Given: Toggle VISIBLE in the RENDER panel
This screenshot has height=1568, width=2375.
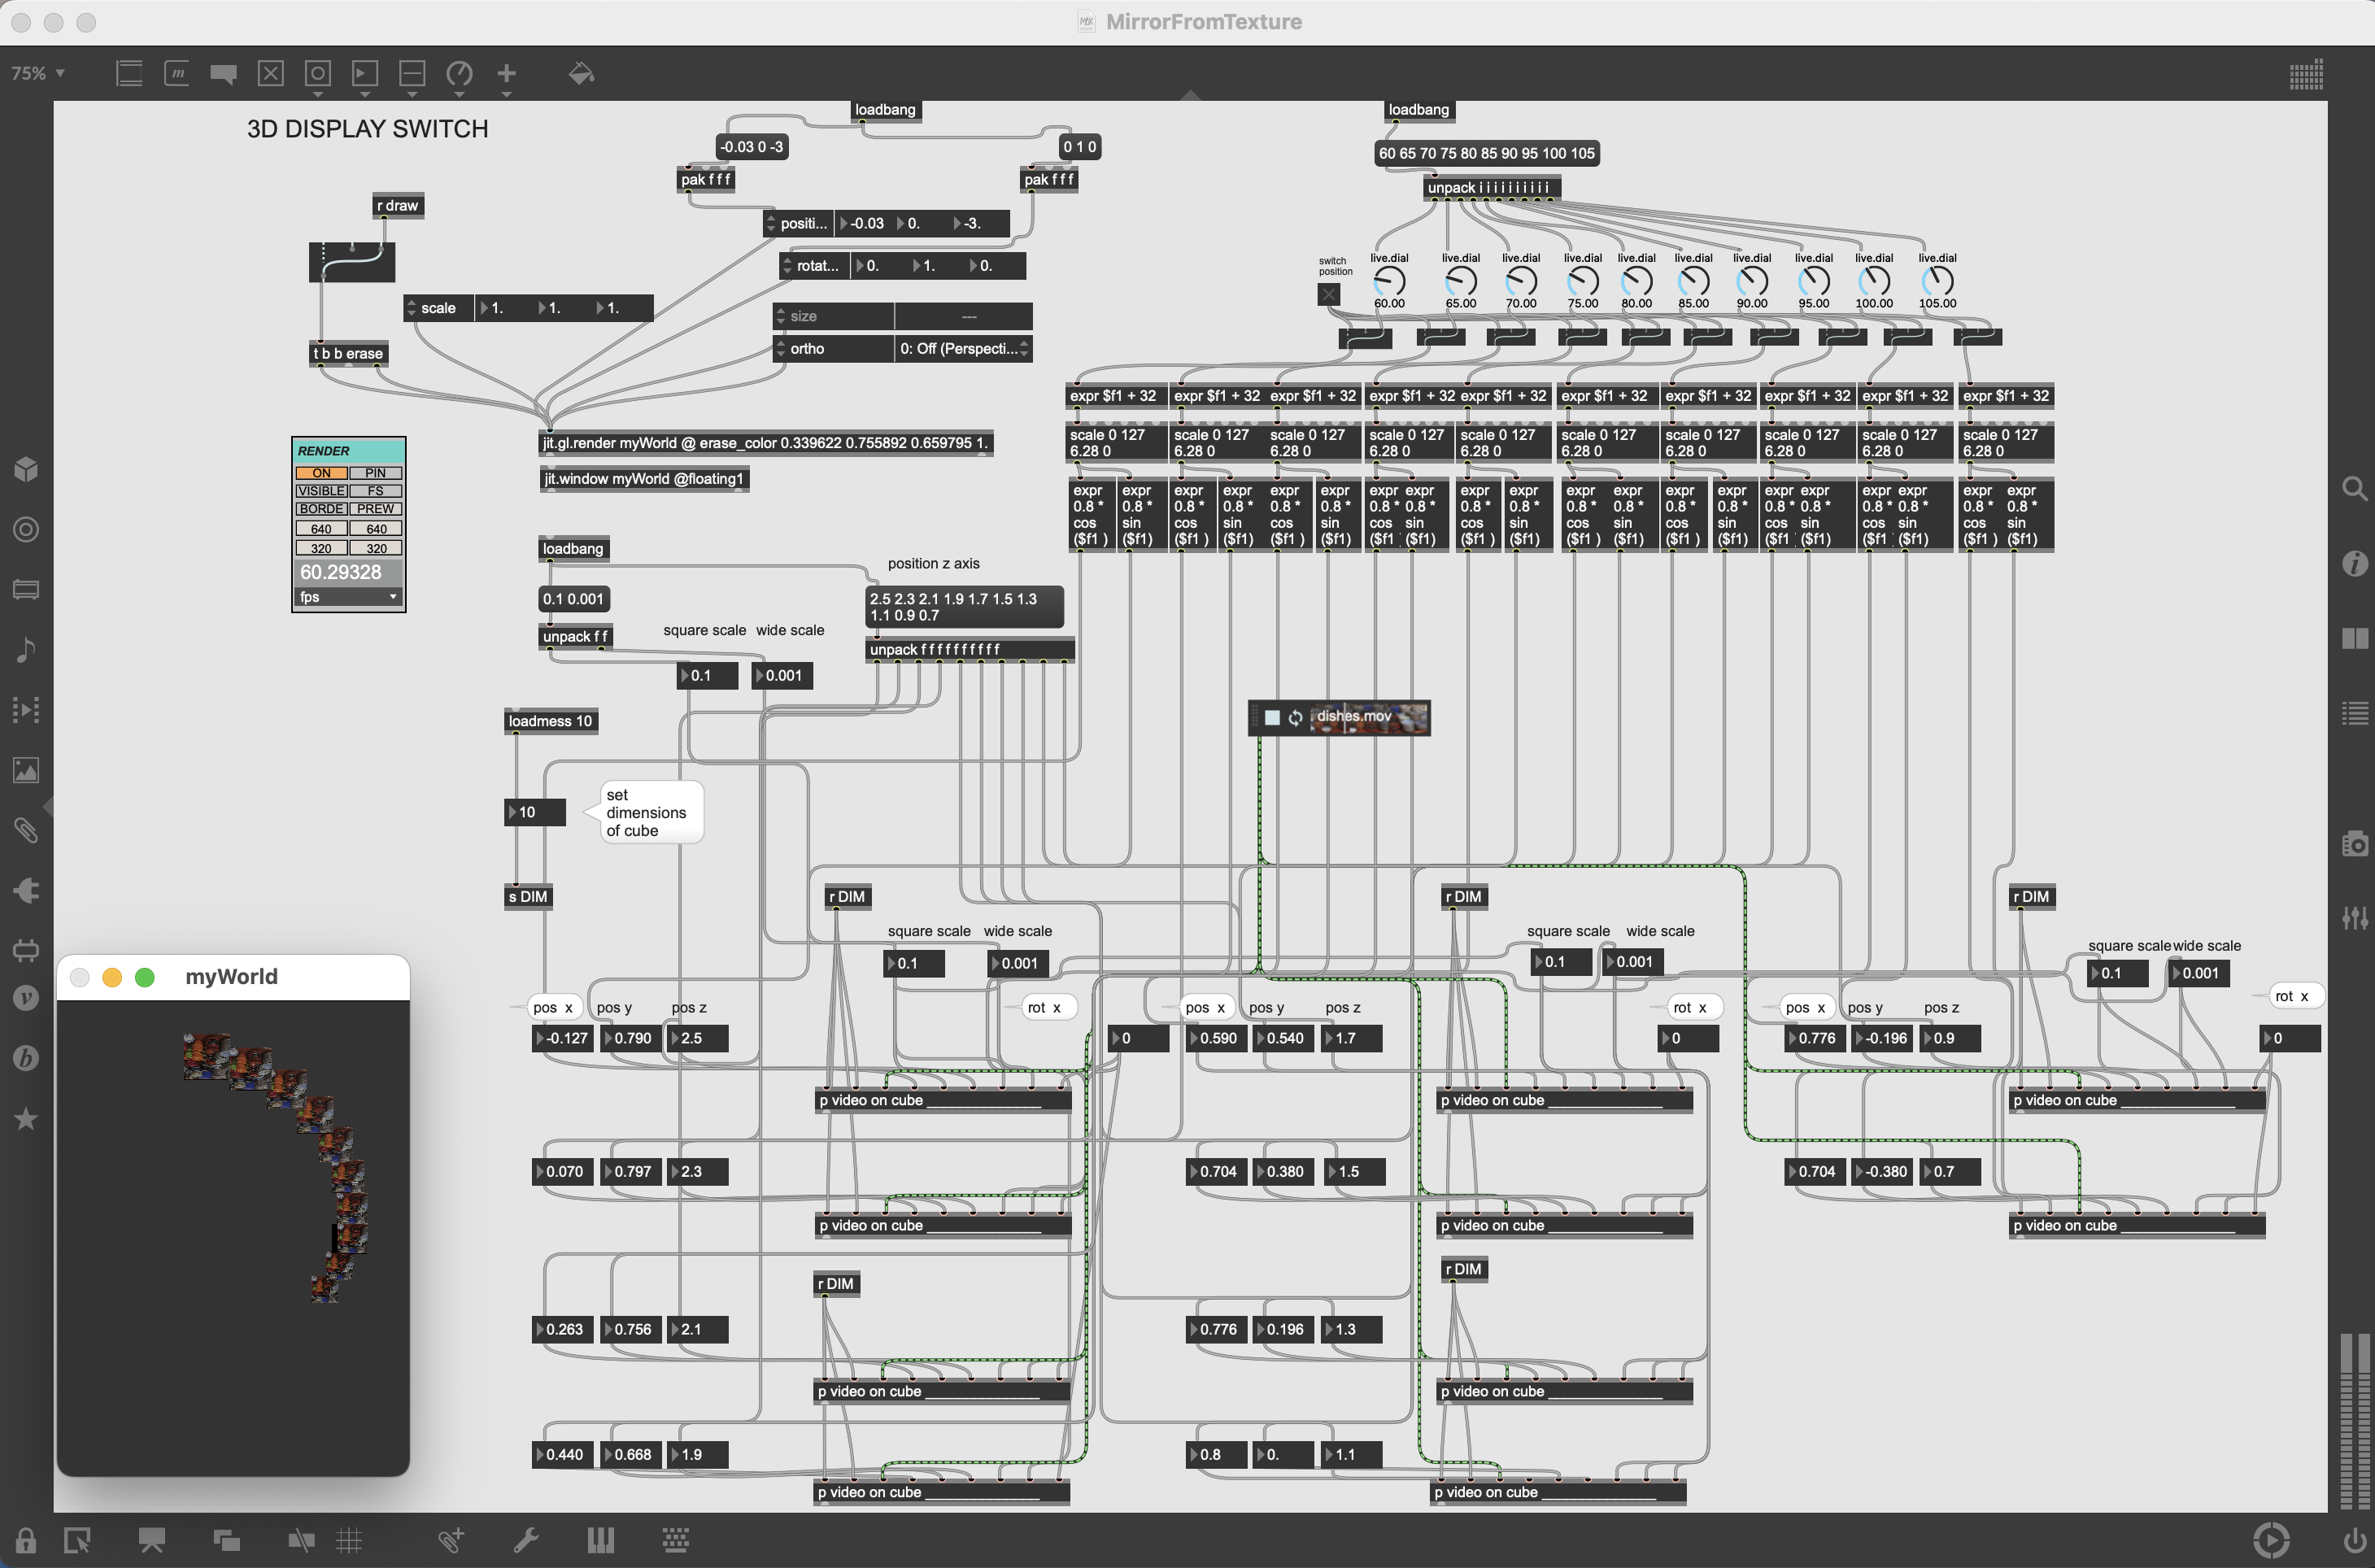Looking at the screenshot, I should coord(321,491).
